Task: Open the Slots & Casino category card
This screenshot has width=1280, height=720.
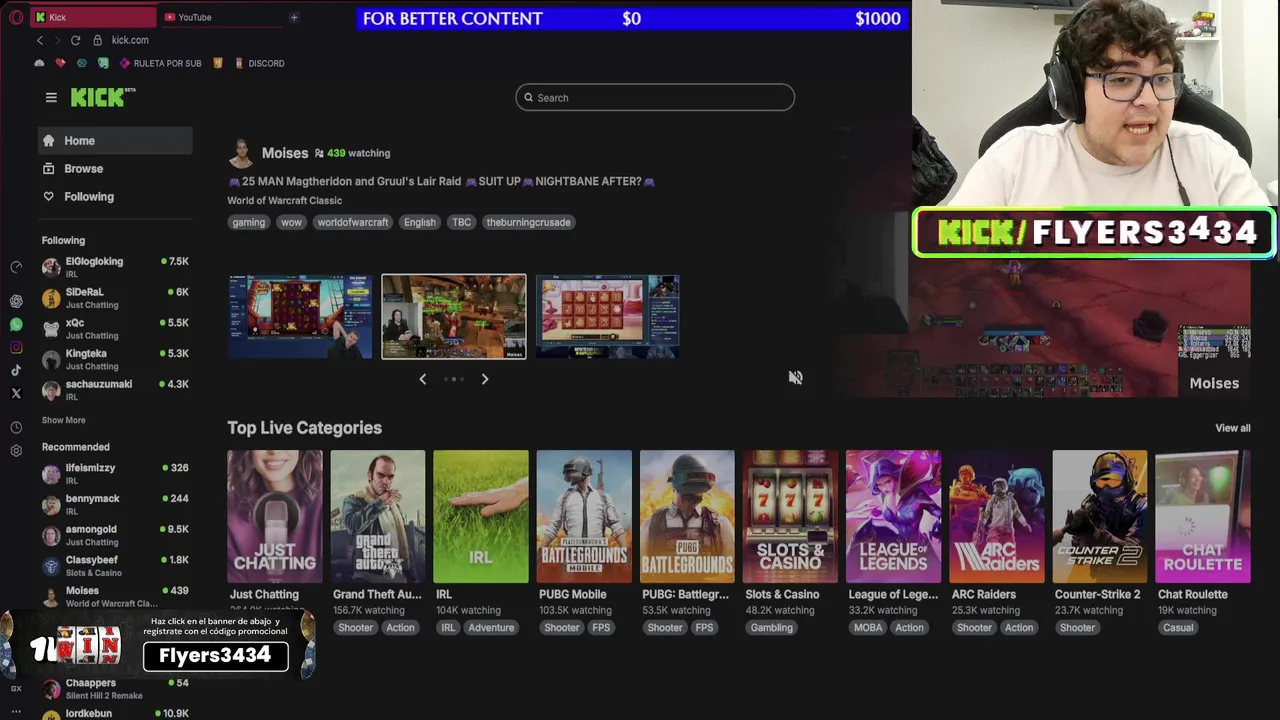Action: (790, 516)
